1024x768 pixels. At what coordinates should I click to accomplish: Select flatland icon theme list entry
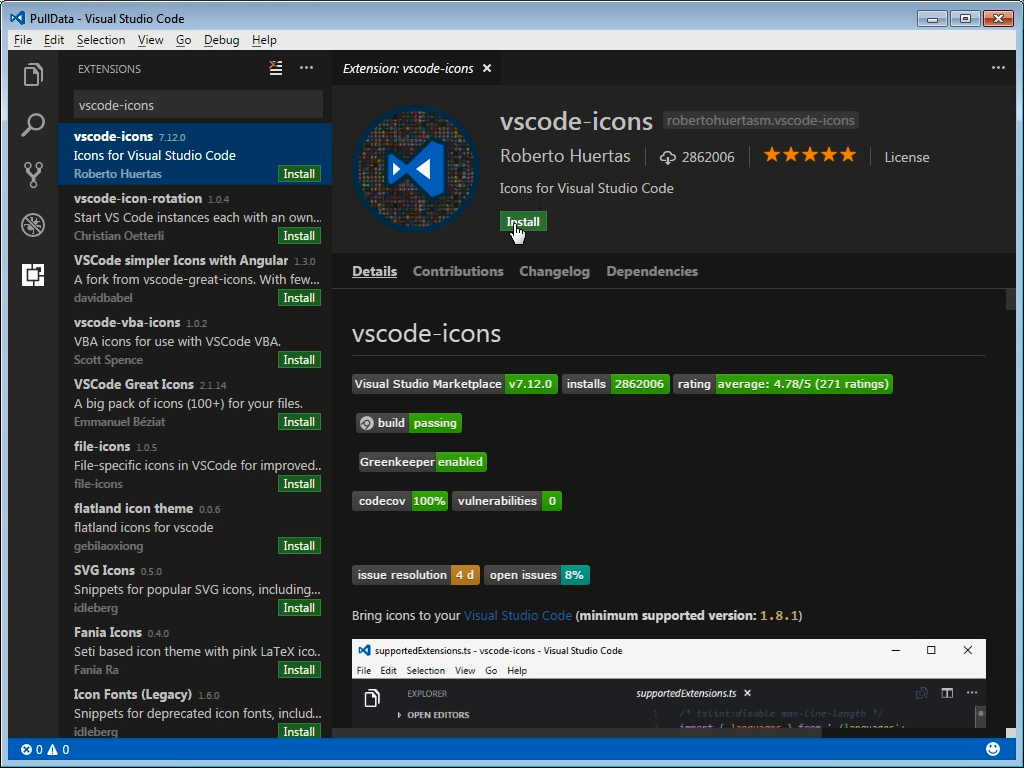195,526
